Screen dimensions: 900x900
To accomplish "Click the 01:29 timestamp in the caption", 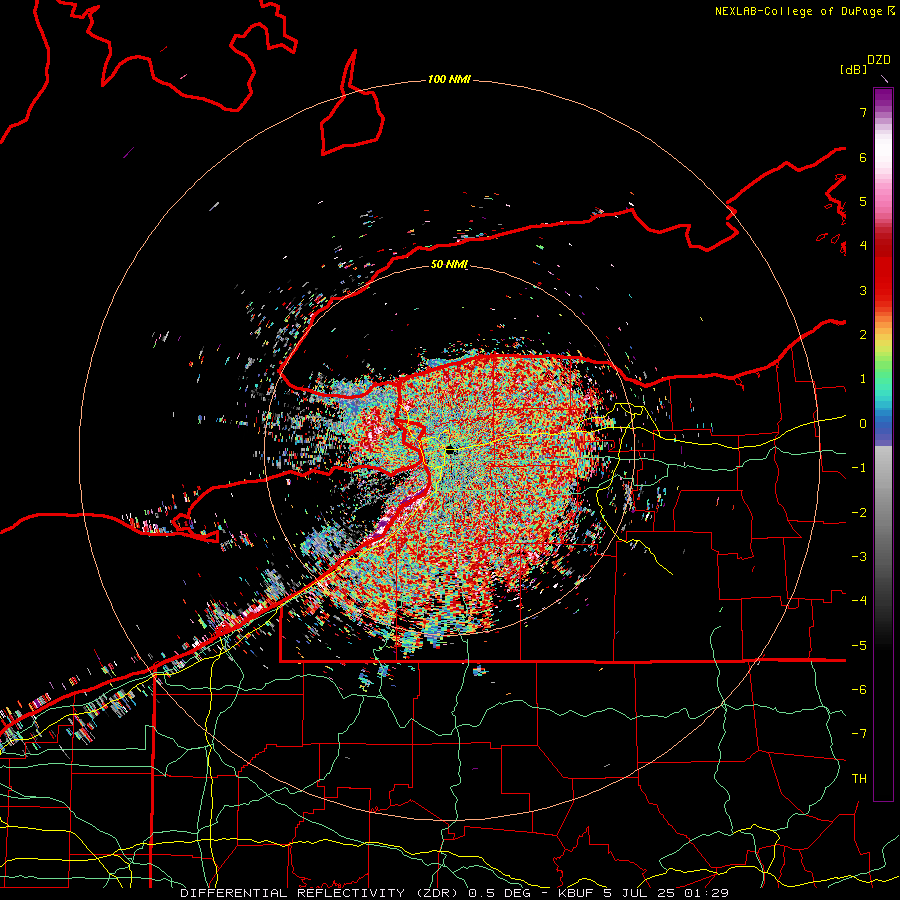I will 707,893.
